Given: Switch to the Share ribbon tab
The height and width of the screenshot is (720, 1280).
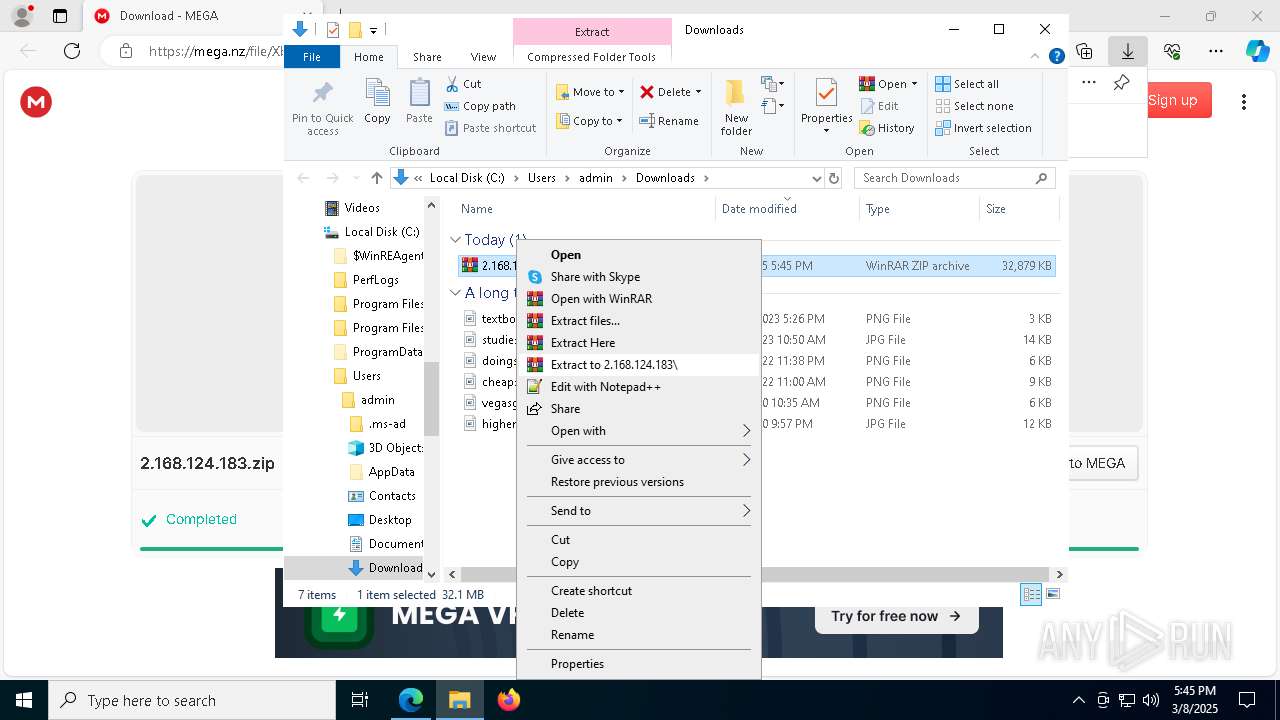Looking at the screenshot, I should pyautogui.click(x=427, y=57).
